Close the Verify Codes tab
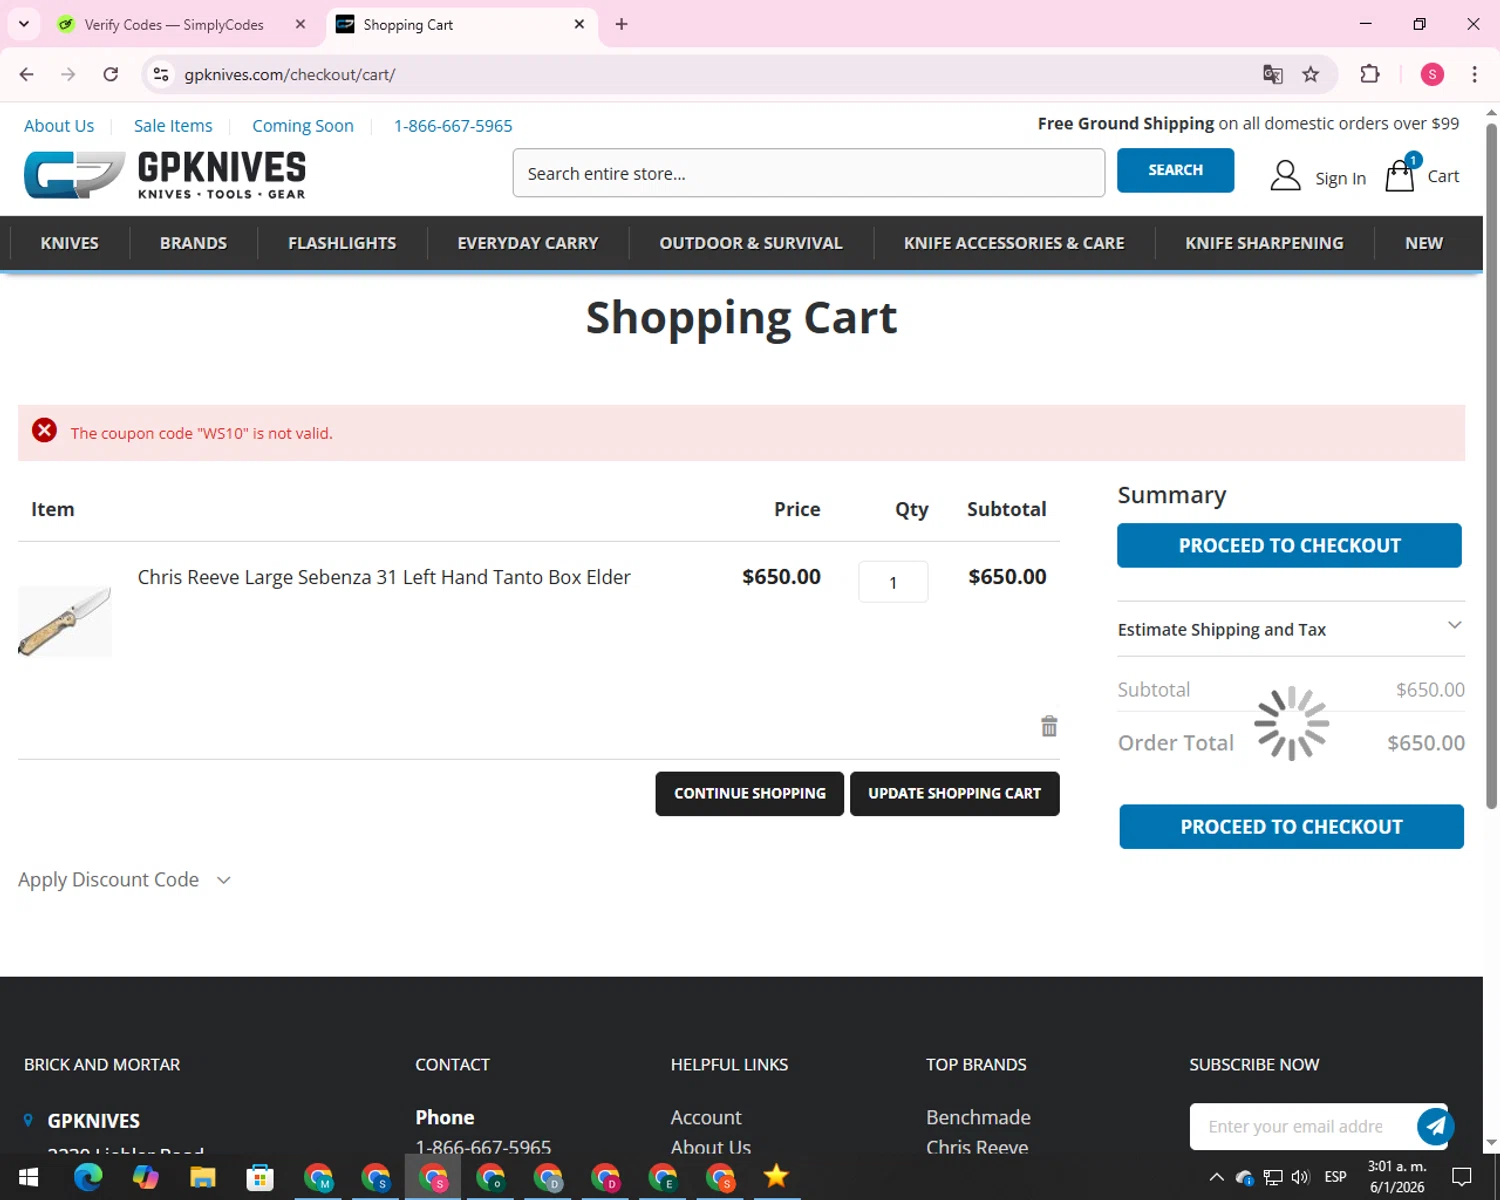 (x=300, y=24)
